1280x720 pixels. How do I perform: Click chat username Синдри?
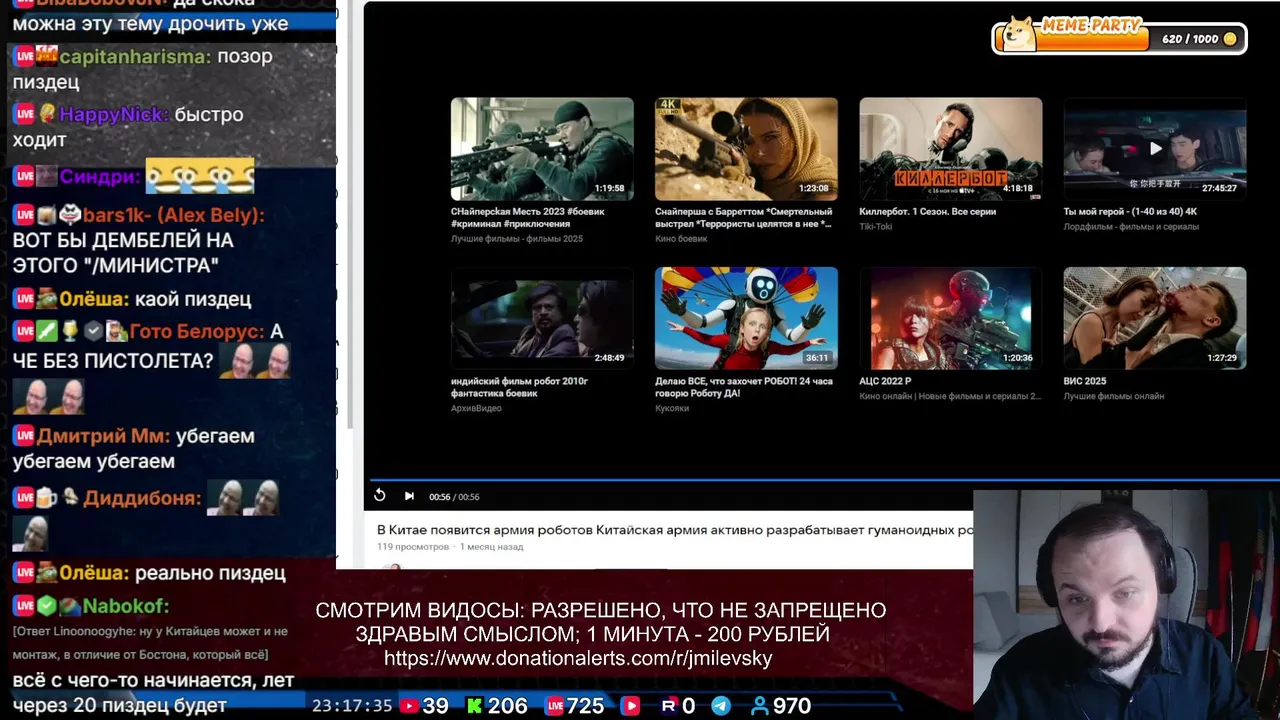[99, 177]
